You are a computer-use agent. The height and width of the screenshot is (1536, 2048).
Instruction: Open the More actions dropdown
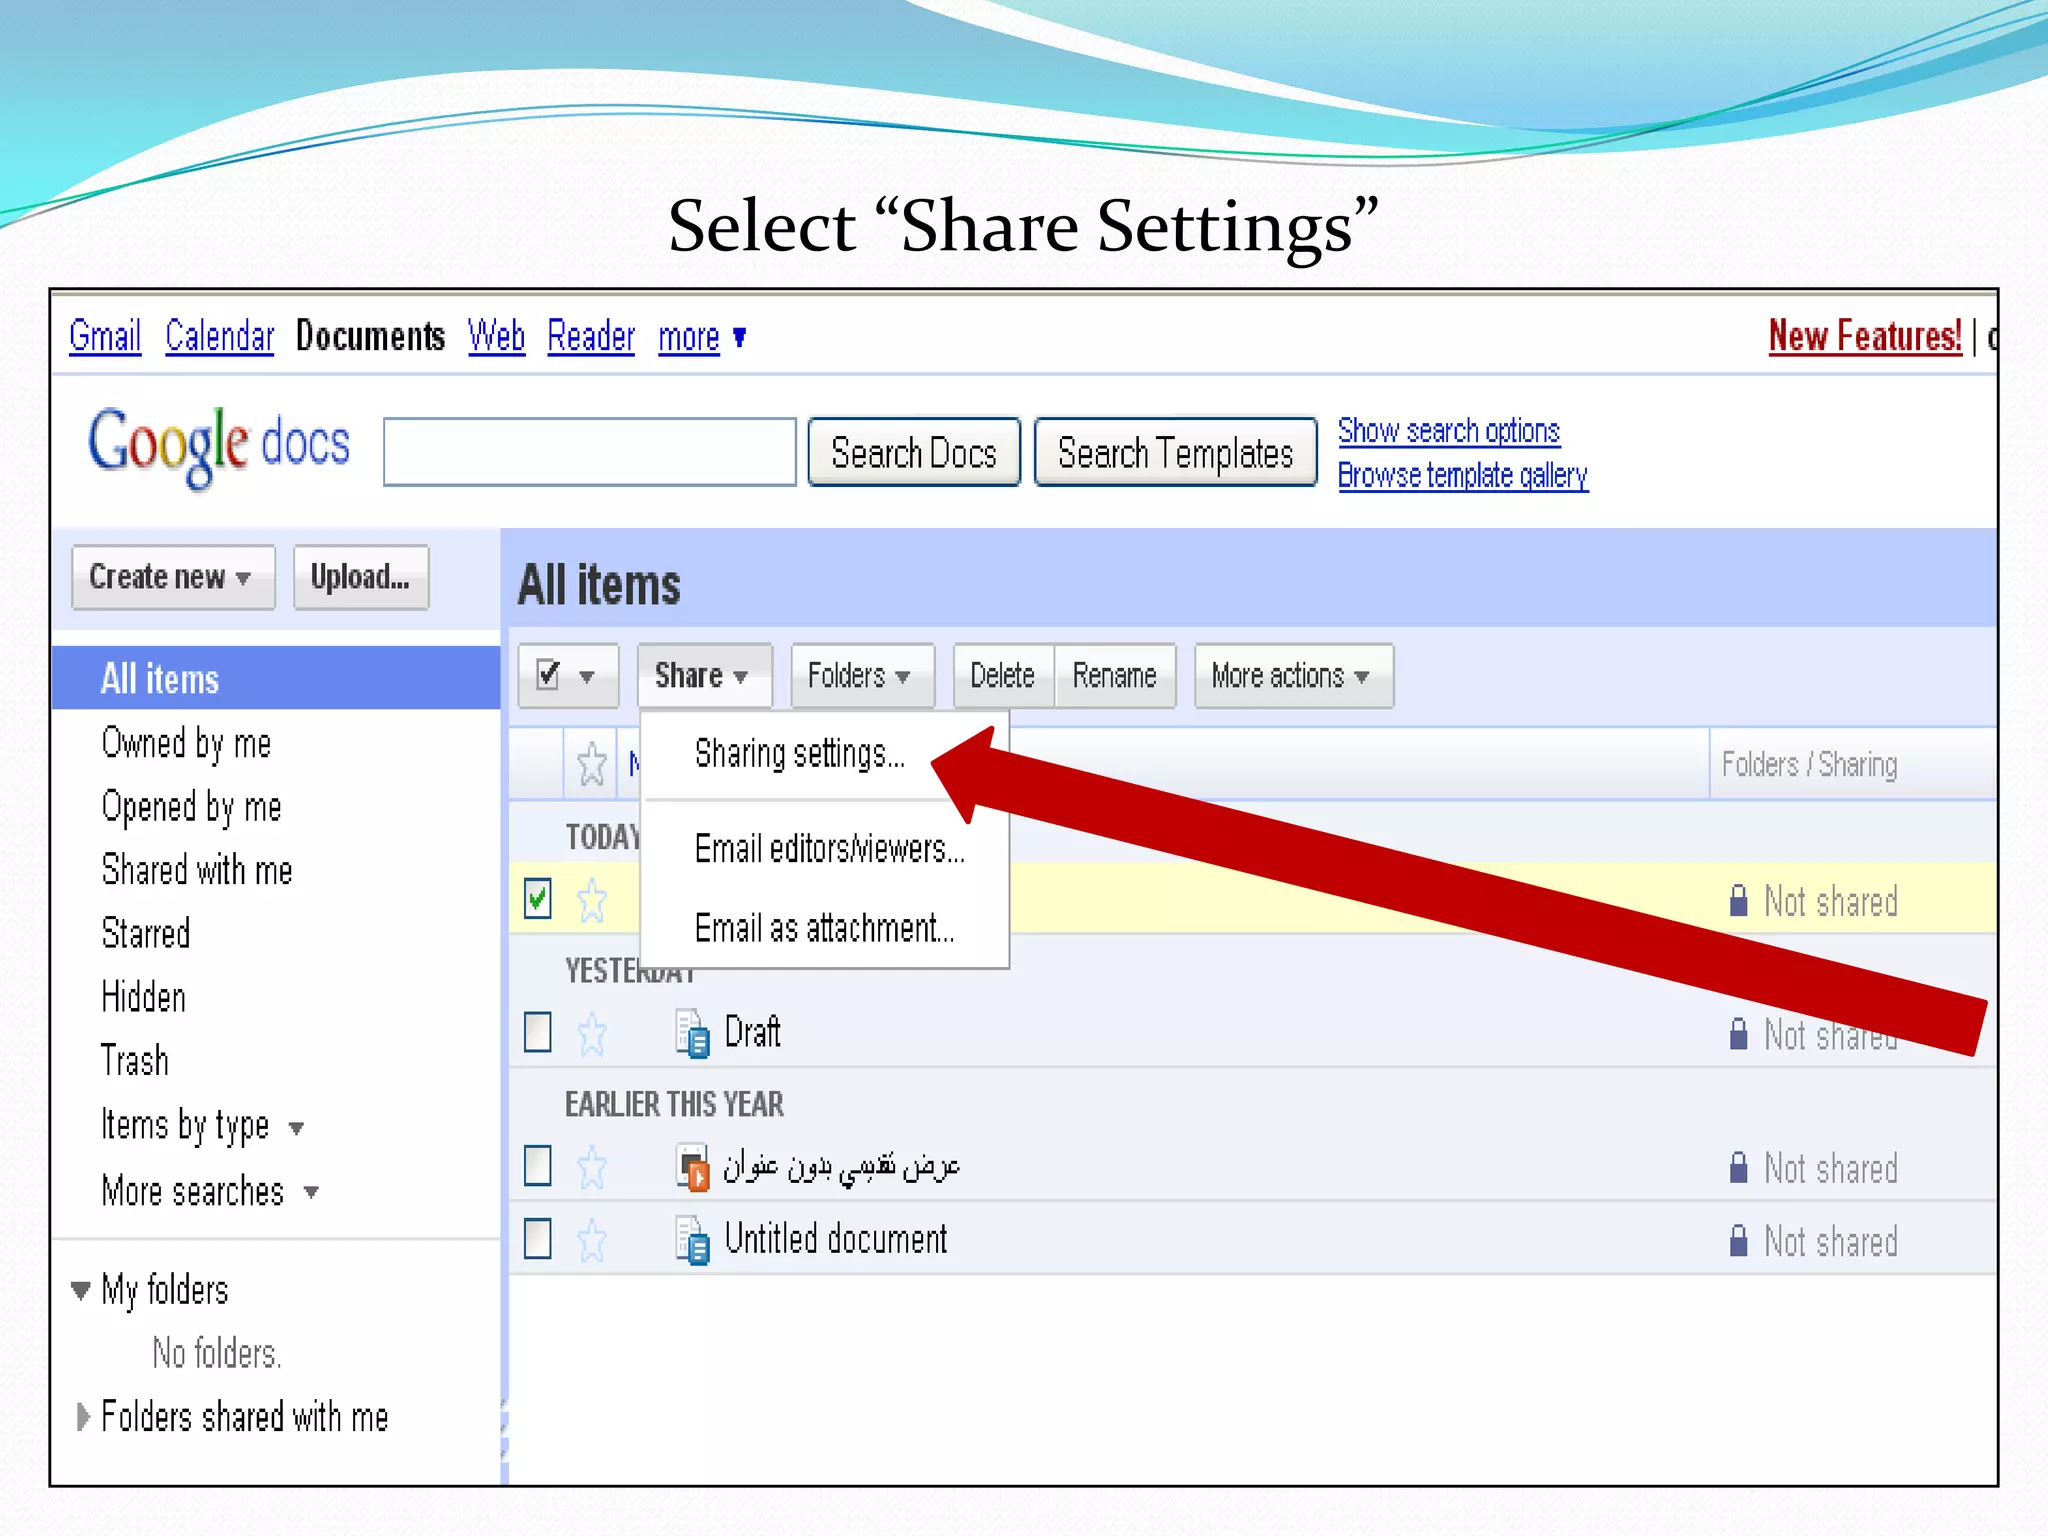point(1293,676)
